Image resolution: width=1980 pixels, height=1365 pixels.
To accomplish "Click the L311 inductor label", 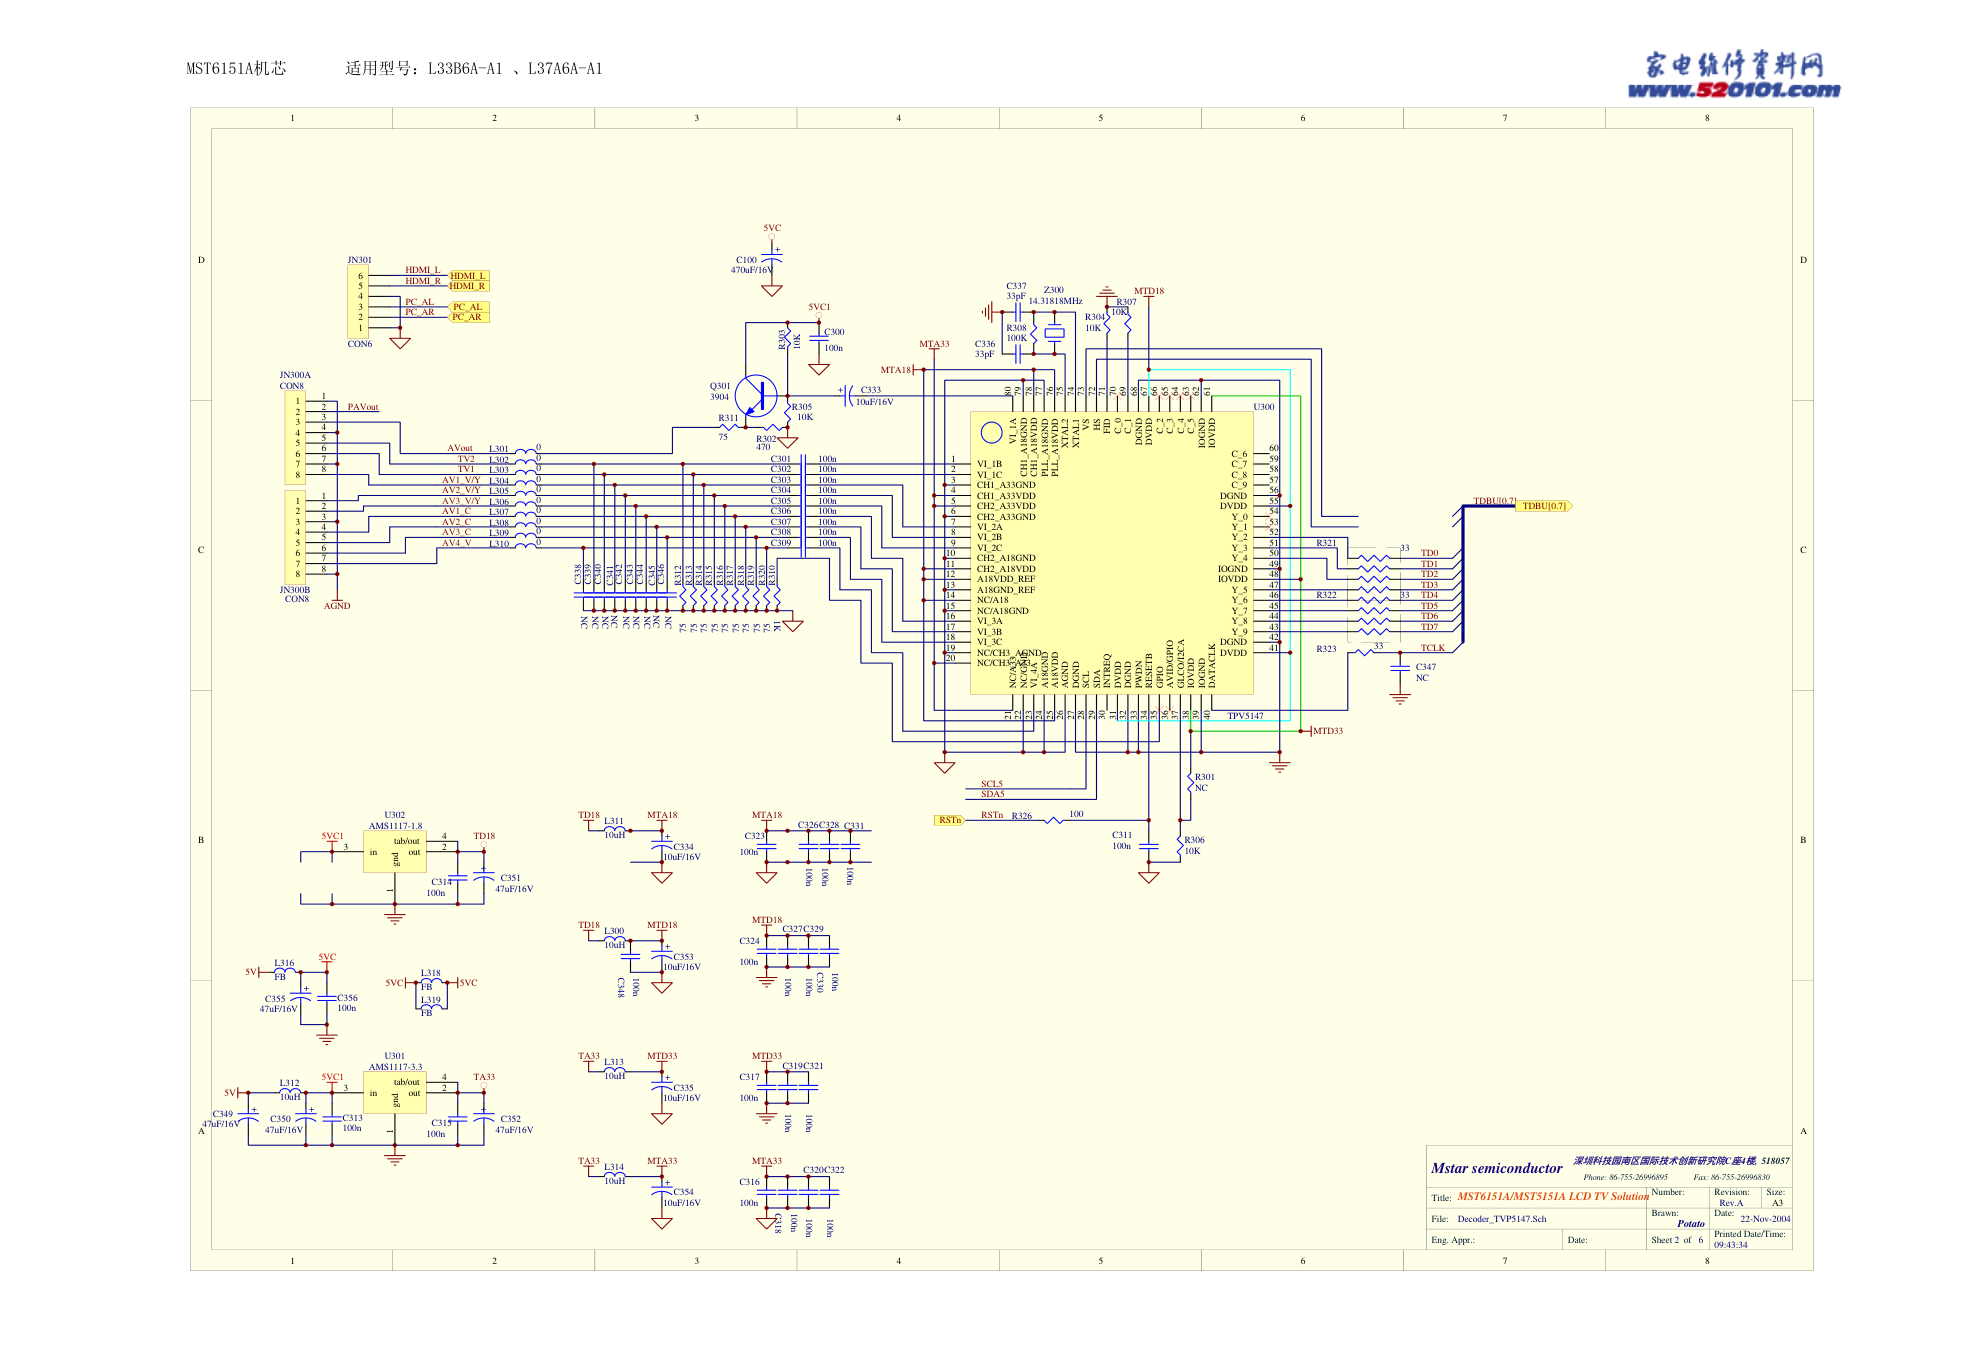I will pos(614,821).
